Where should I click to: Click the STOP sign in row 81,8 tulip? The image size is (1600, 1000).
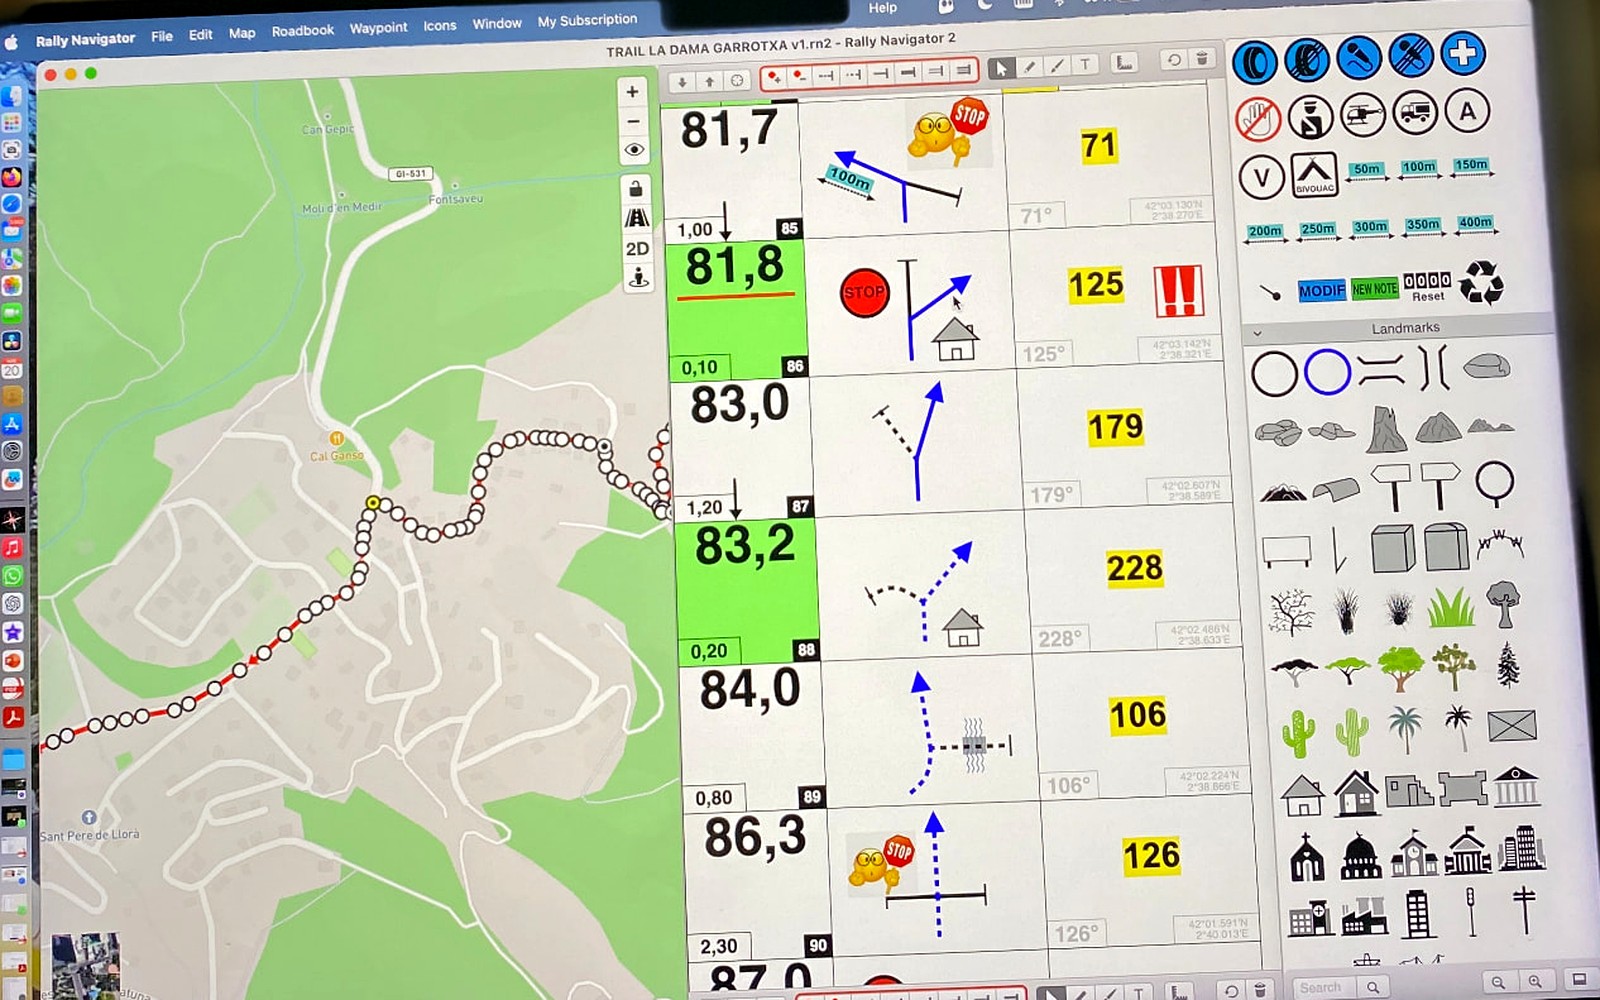pyautogui.click(x=865, y=293)
